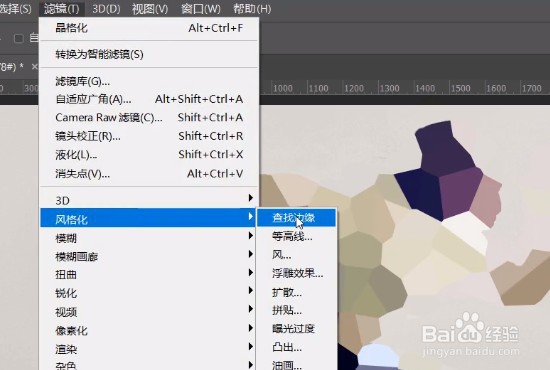The height and width of the screenshot is (370, 550).
Task: Expand the 杂色 submenu
Action: 149,365
